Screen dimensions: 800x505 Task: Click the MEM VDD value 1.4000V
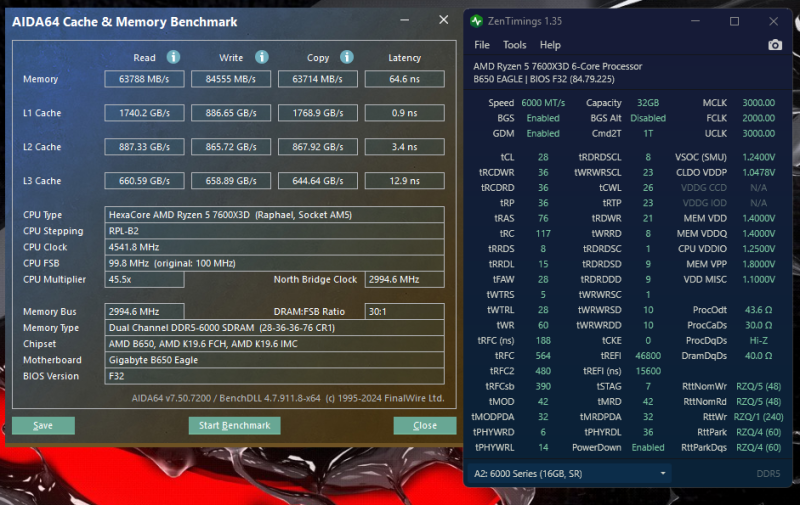pyautogui.click(x=758, y=218)
